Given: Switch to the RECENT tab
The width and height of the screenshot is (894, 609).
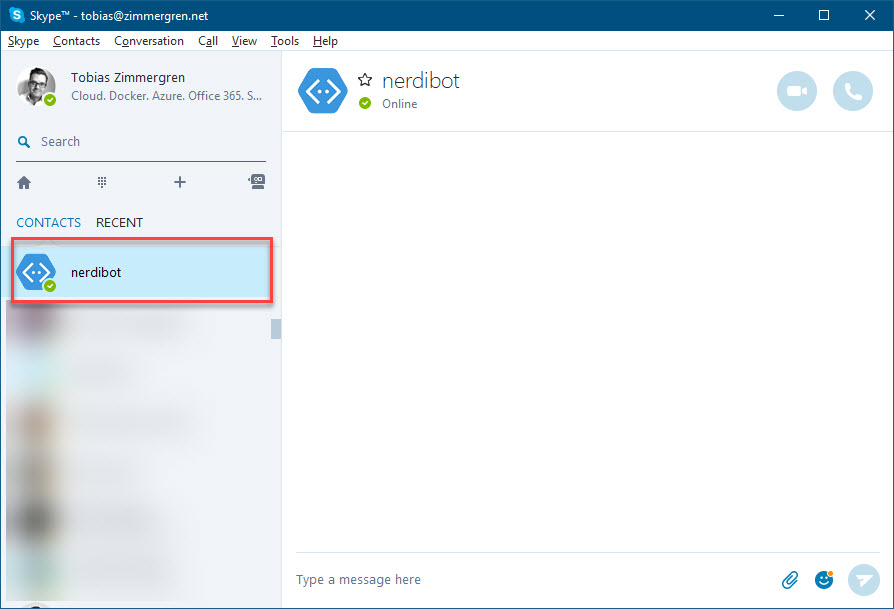Looking at the screenshot, I should coord(119,222).
